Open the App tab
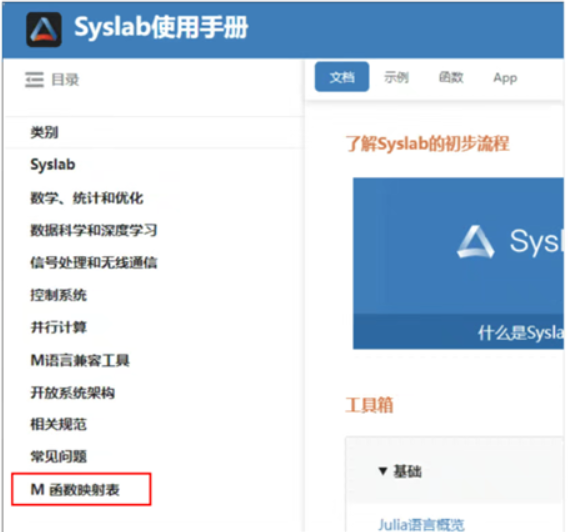Screen dimensions: 568x532 click(505, 78)
